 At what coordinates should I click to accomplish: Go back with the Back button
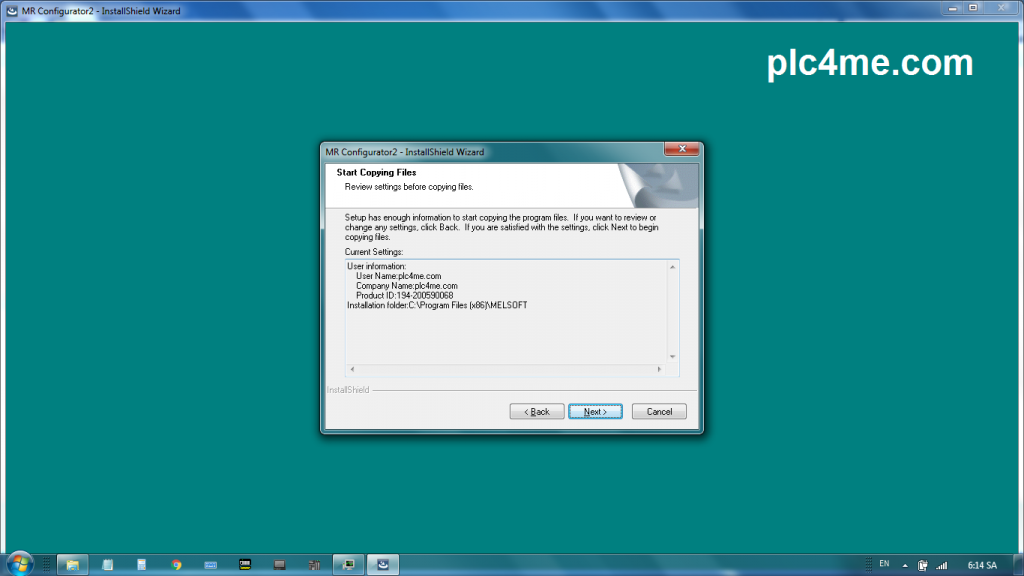point(537,411)
